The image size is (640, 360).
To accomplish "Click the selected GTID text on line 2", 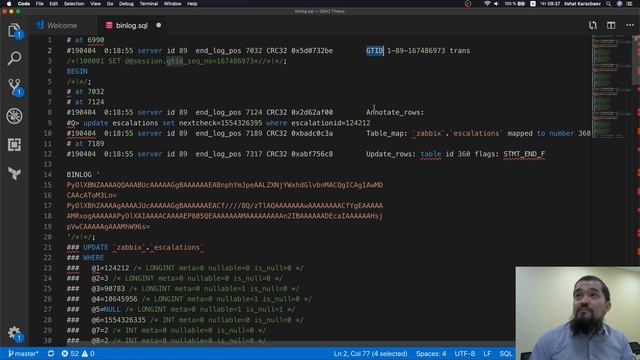I will [374, 51].
